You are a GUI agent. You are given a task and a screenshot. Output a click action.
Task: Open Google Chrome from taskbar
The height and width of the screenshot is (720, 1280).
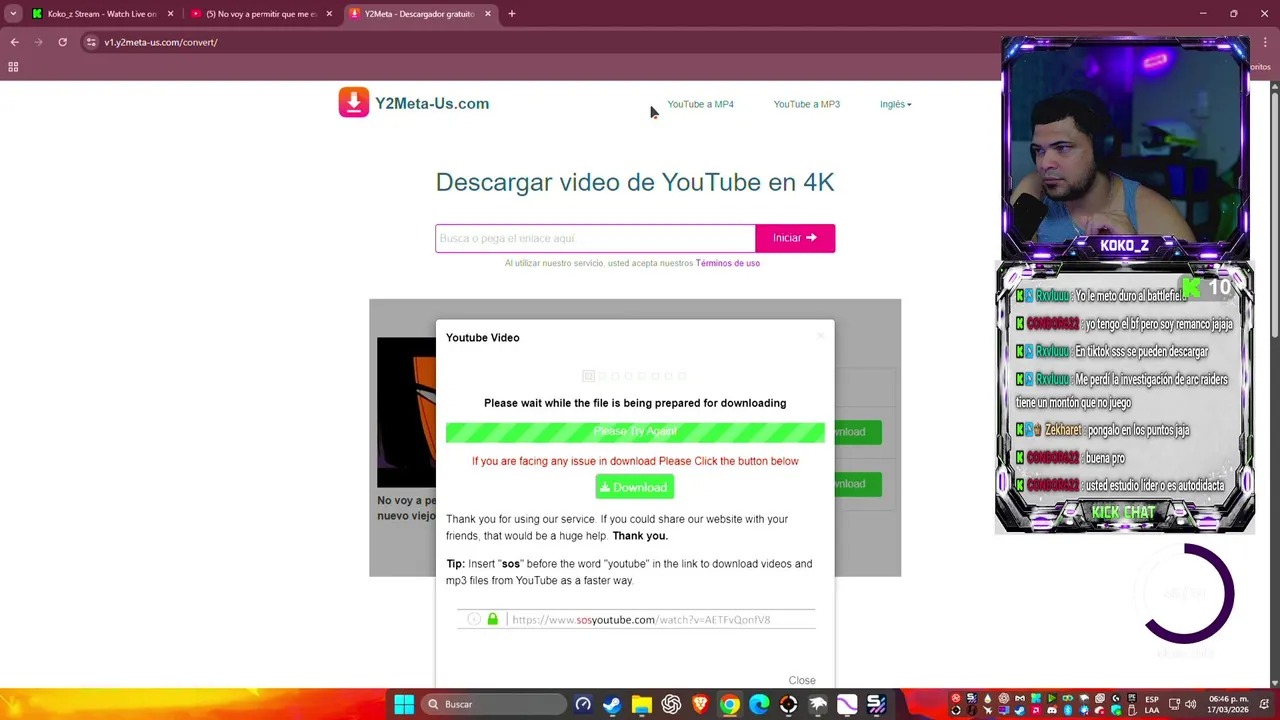[x=730, y=704]
